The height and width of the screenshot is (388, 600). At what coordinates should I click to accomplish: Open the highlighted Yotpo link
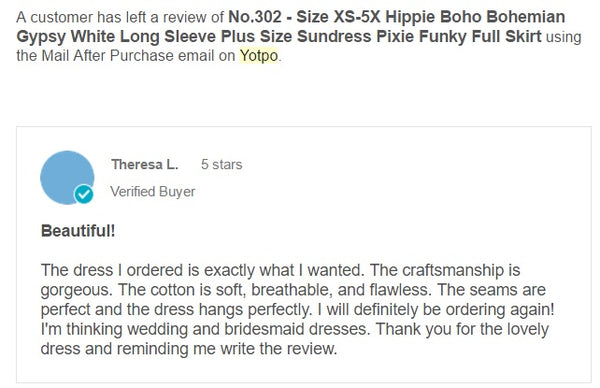259,56
